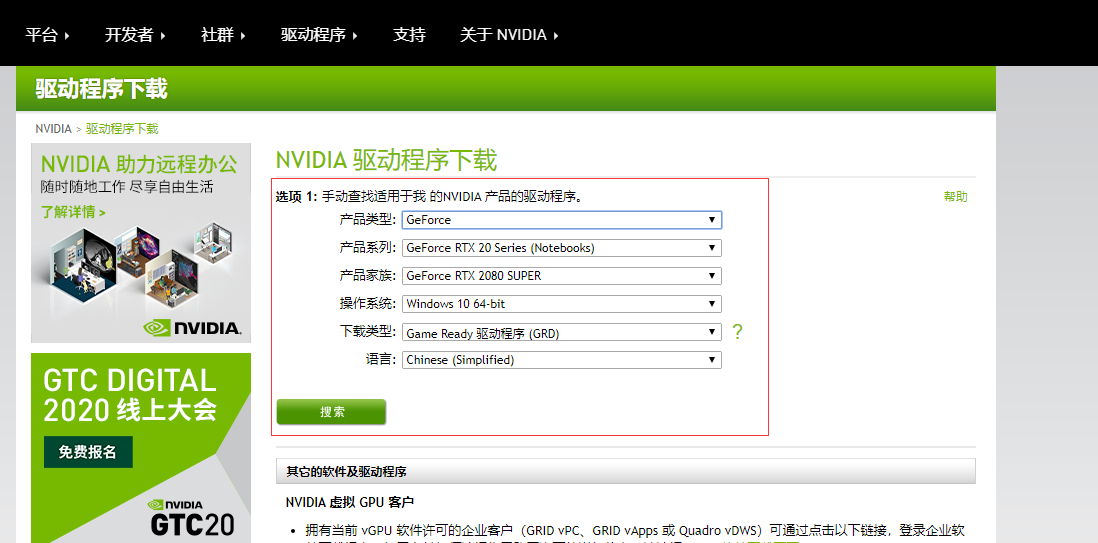Click the 帮助 link on the right

[955, 197]
